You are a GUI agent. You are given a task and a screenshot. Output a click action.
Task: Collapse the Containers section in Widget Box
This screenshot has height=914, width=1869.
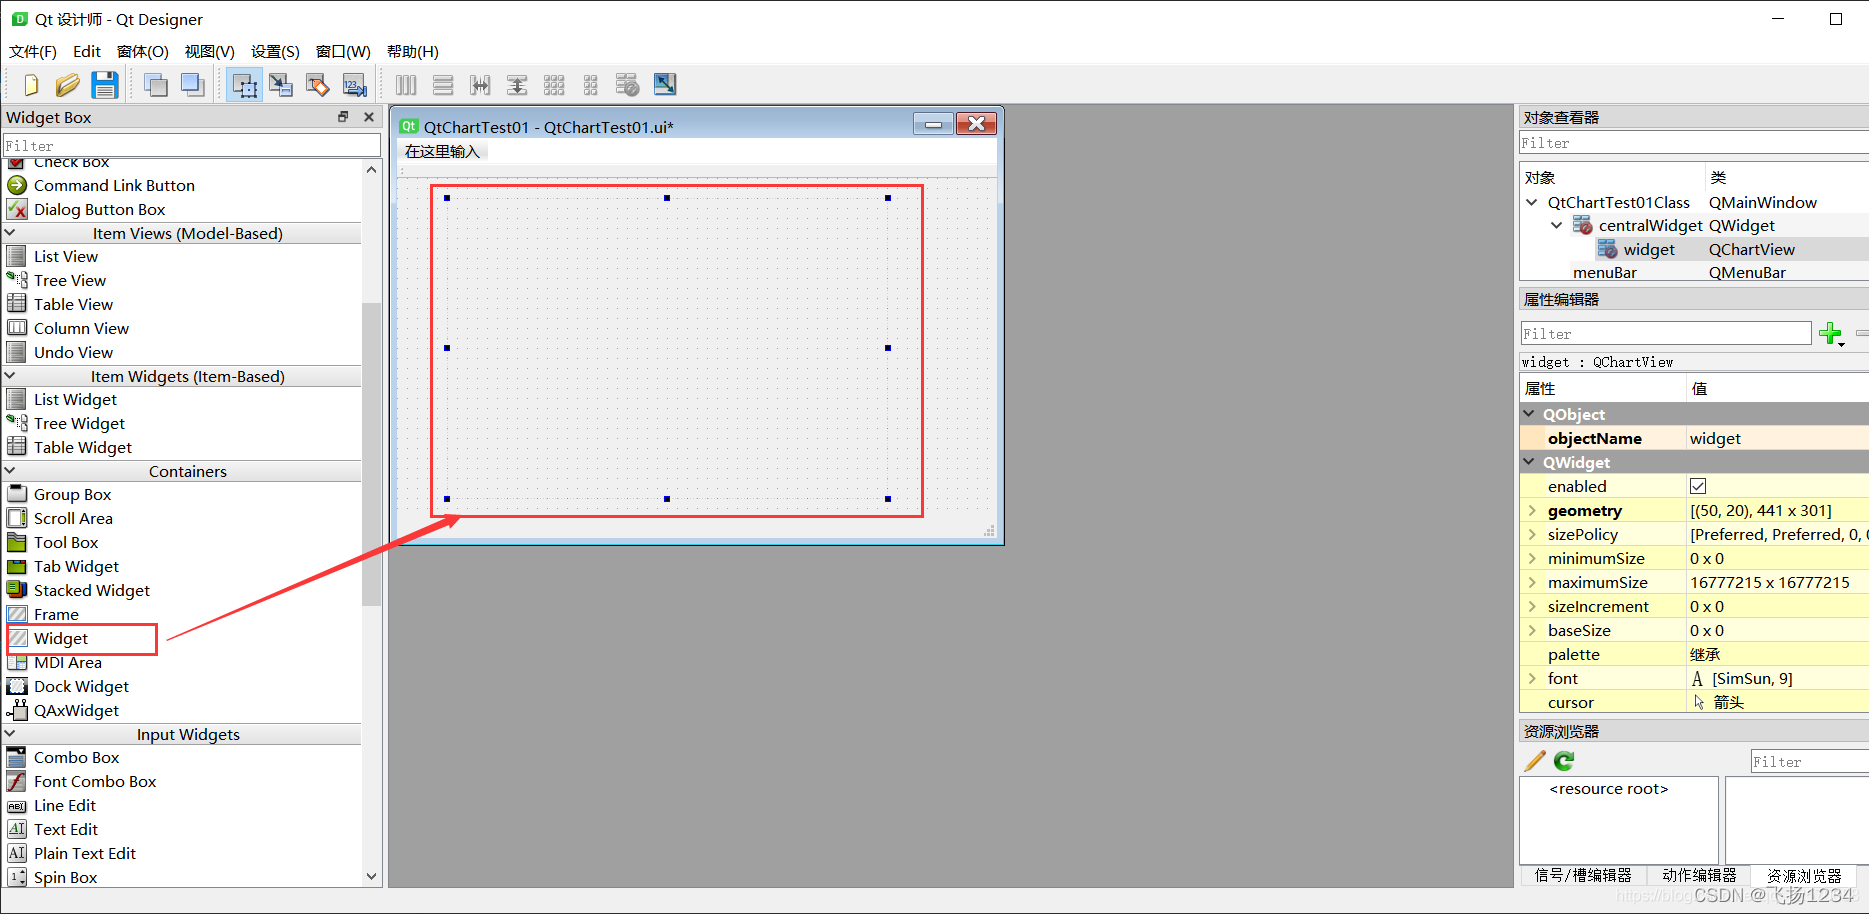[x=10, y=470]
